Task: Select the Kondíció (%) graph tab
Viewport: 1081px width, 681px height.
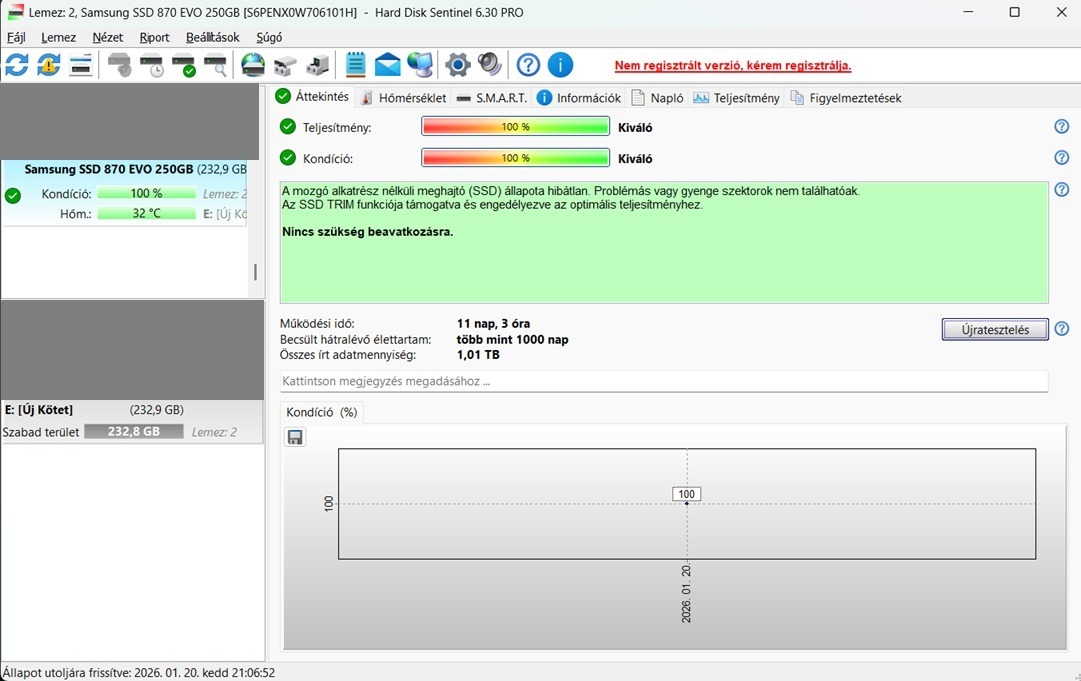Action: tap(322, 412)
